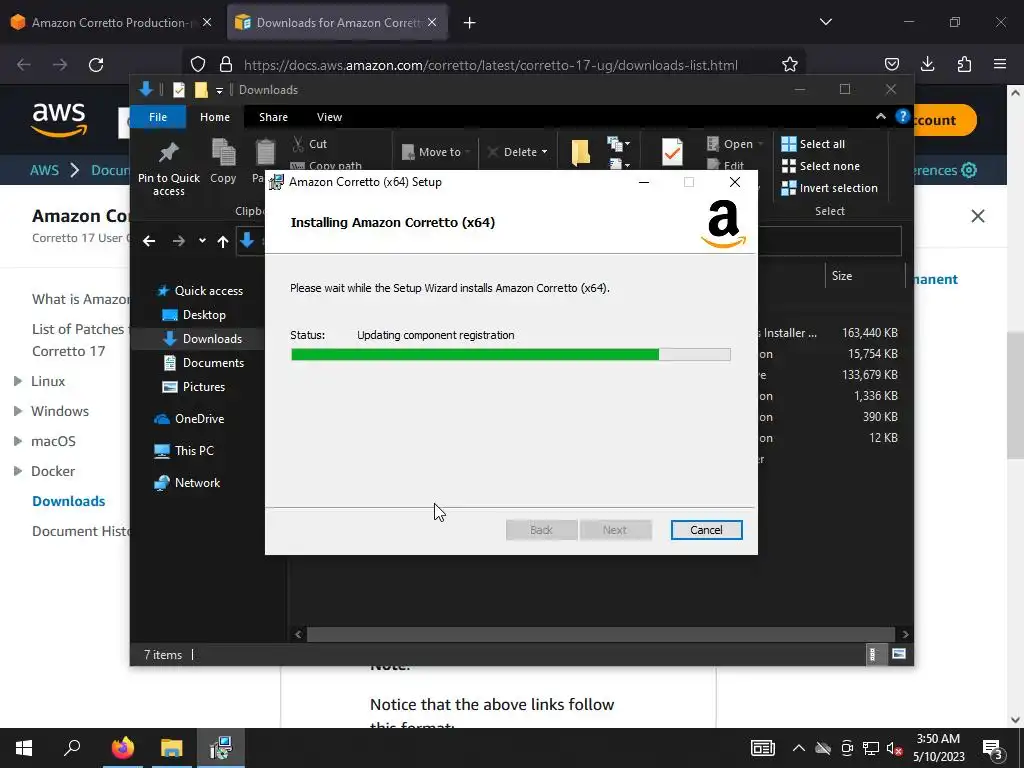Screen dimensions: 1024x768
Task: Open a new Firefox tab with plus
Action: point(470,23)
